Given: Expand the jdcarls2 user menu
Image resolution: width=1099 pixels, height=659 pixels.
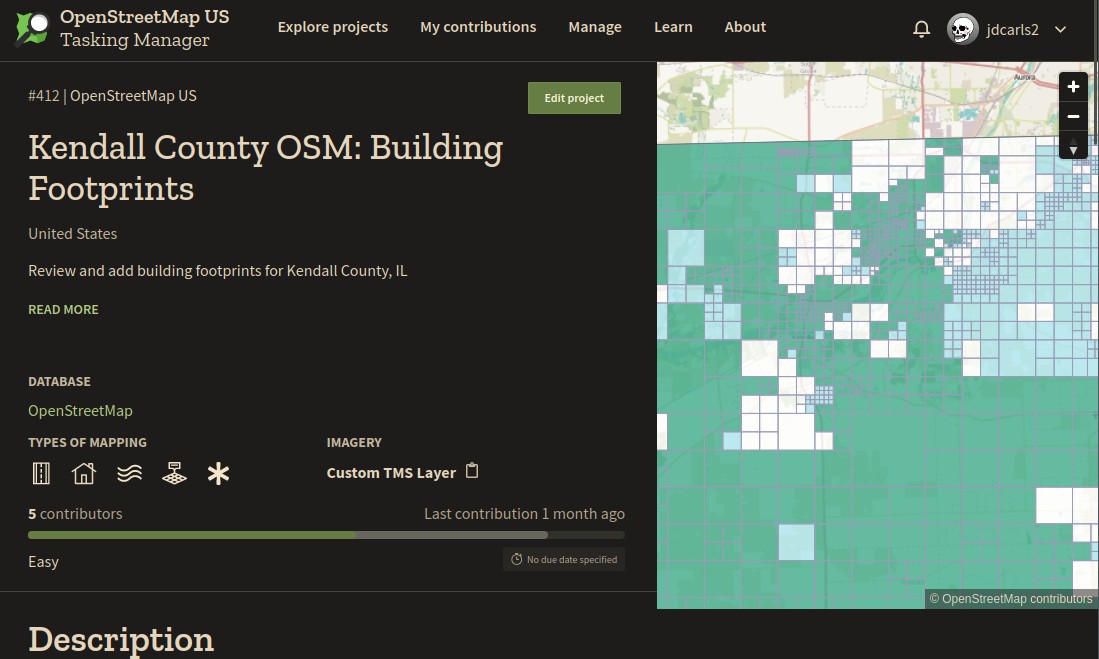Looking at the screenshot, I should pos(1060,29).
